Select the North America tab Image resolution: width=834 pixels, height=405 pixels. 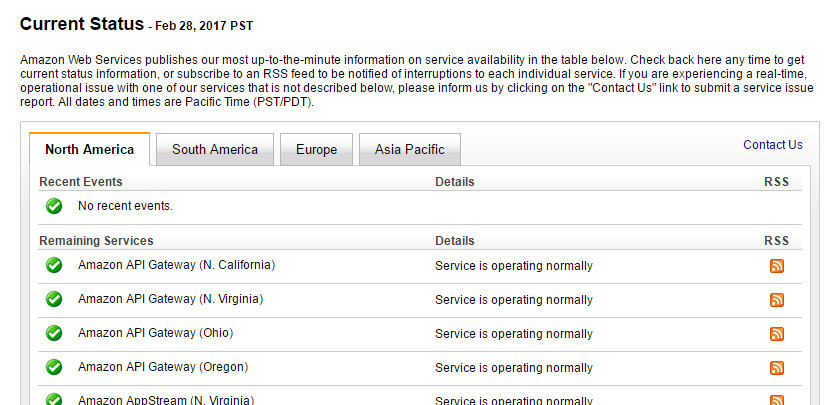coord(89,150)
